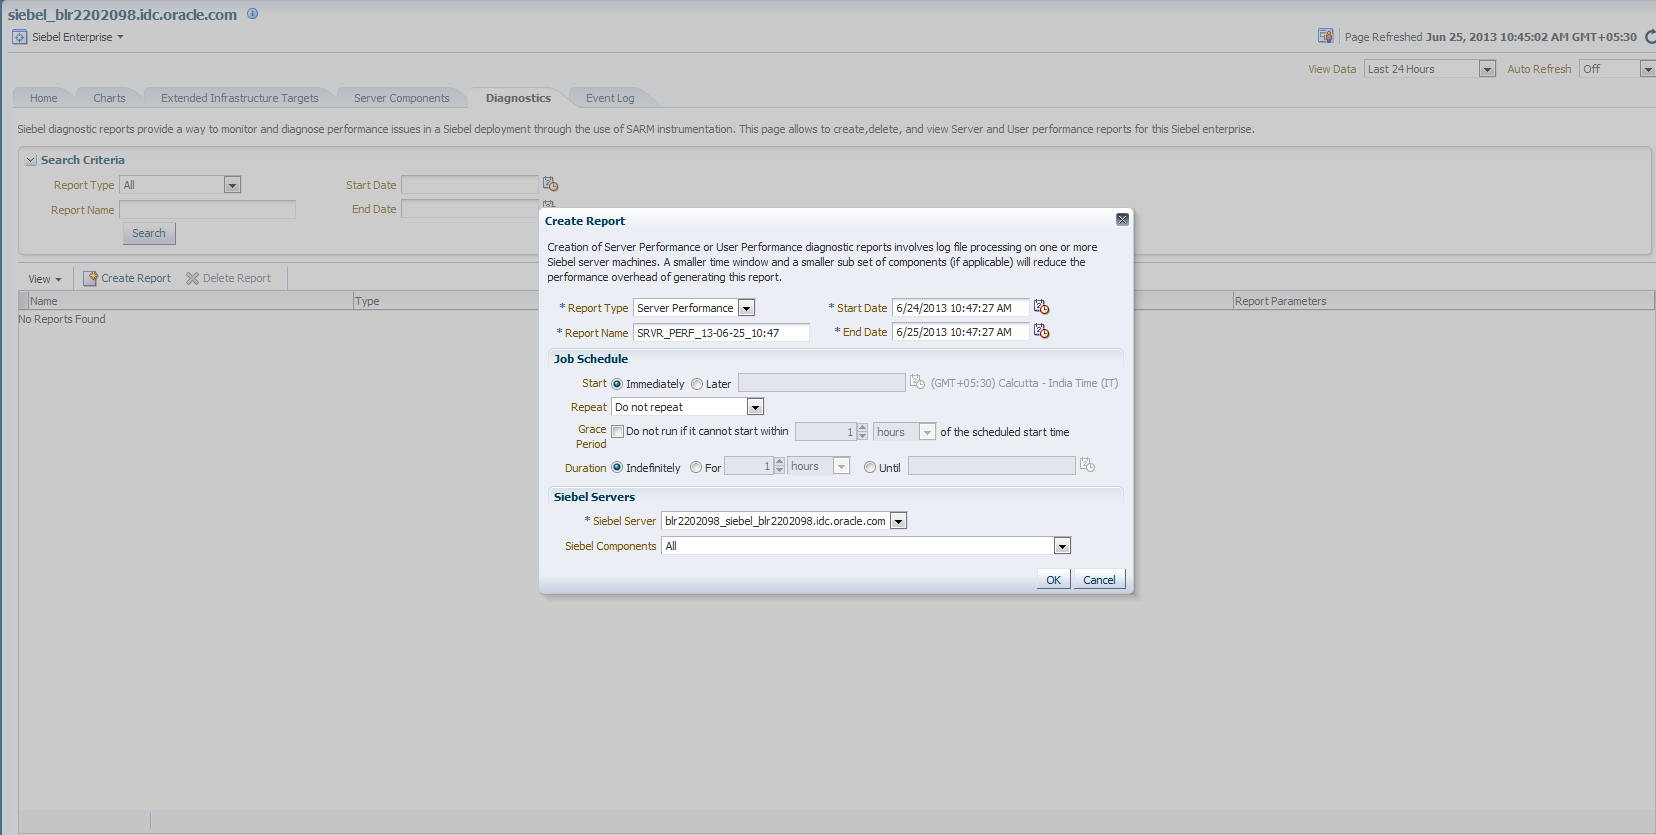Open calendar for Duration Until date
Screen dimensions: 1656x835
point(1087,465)
